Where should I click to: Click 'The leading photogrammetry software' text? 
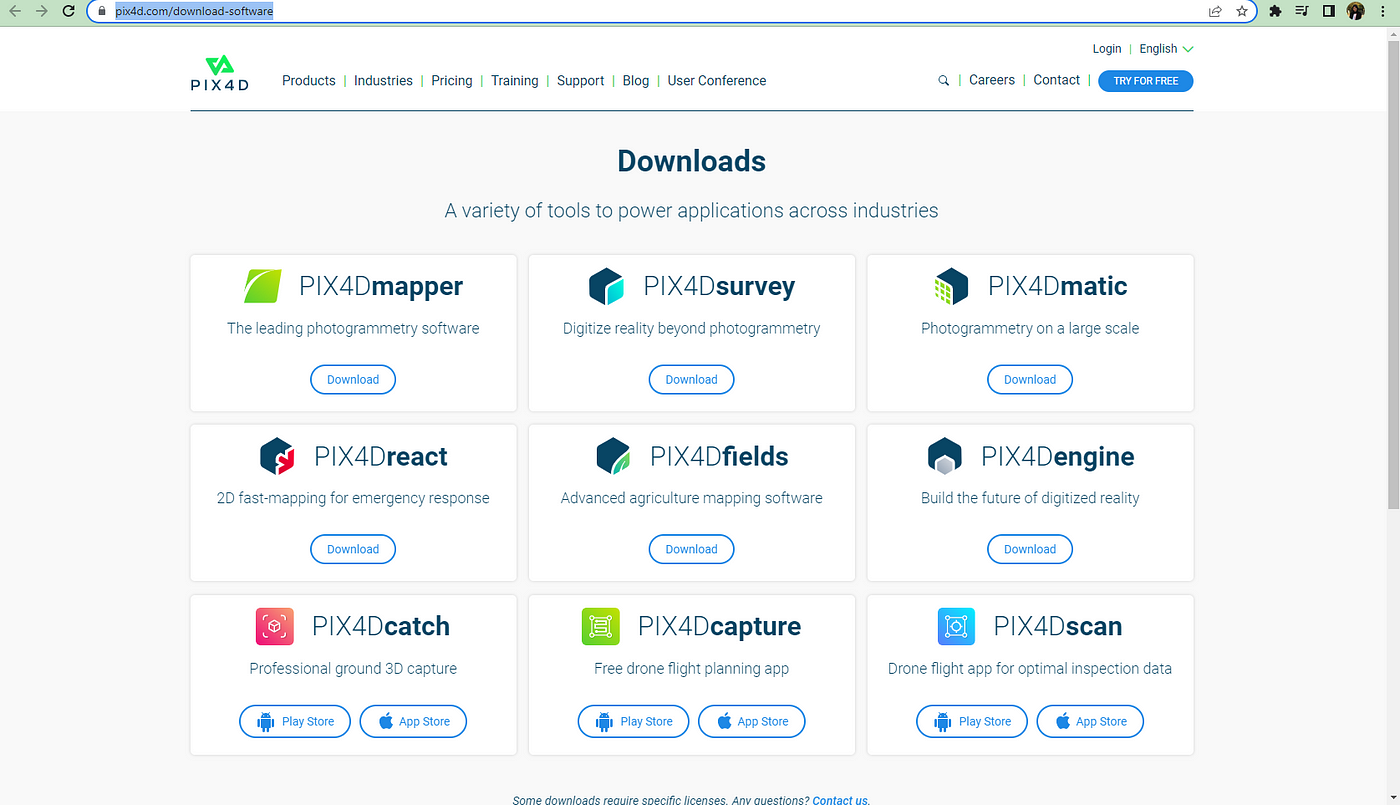353,328
